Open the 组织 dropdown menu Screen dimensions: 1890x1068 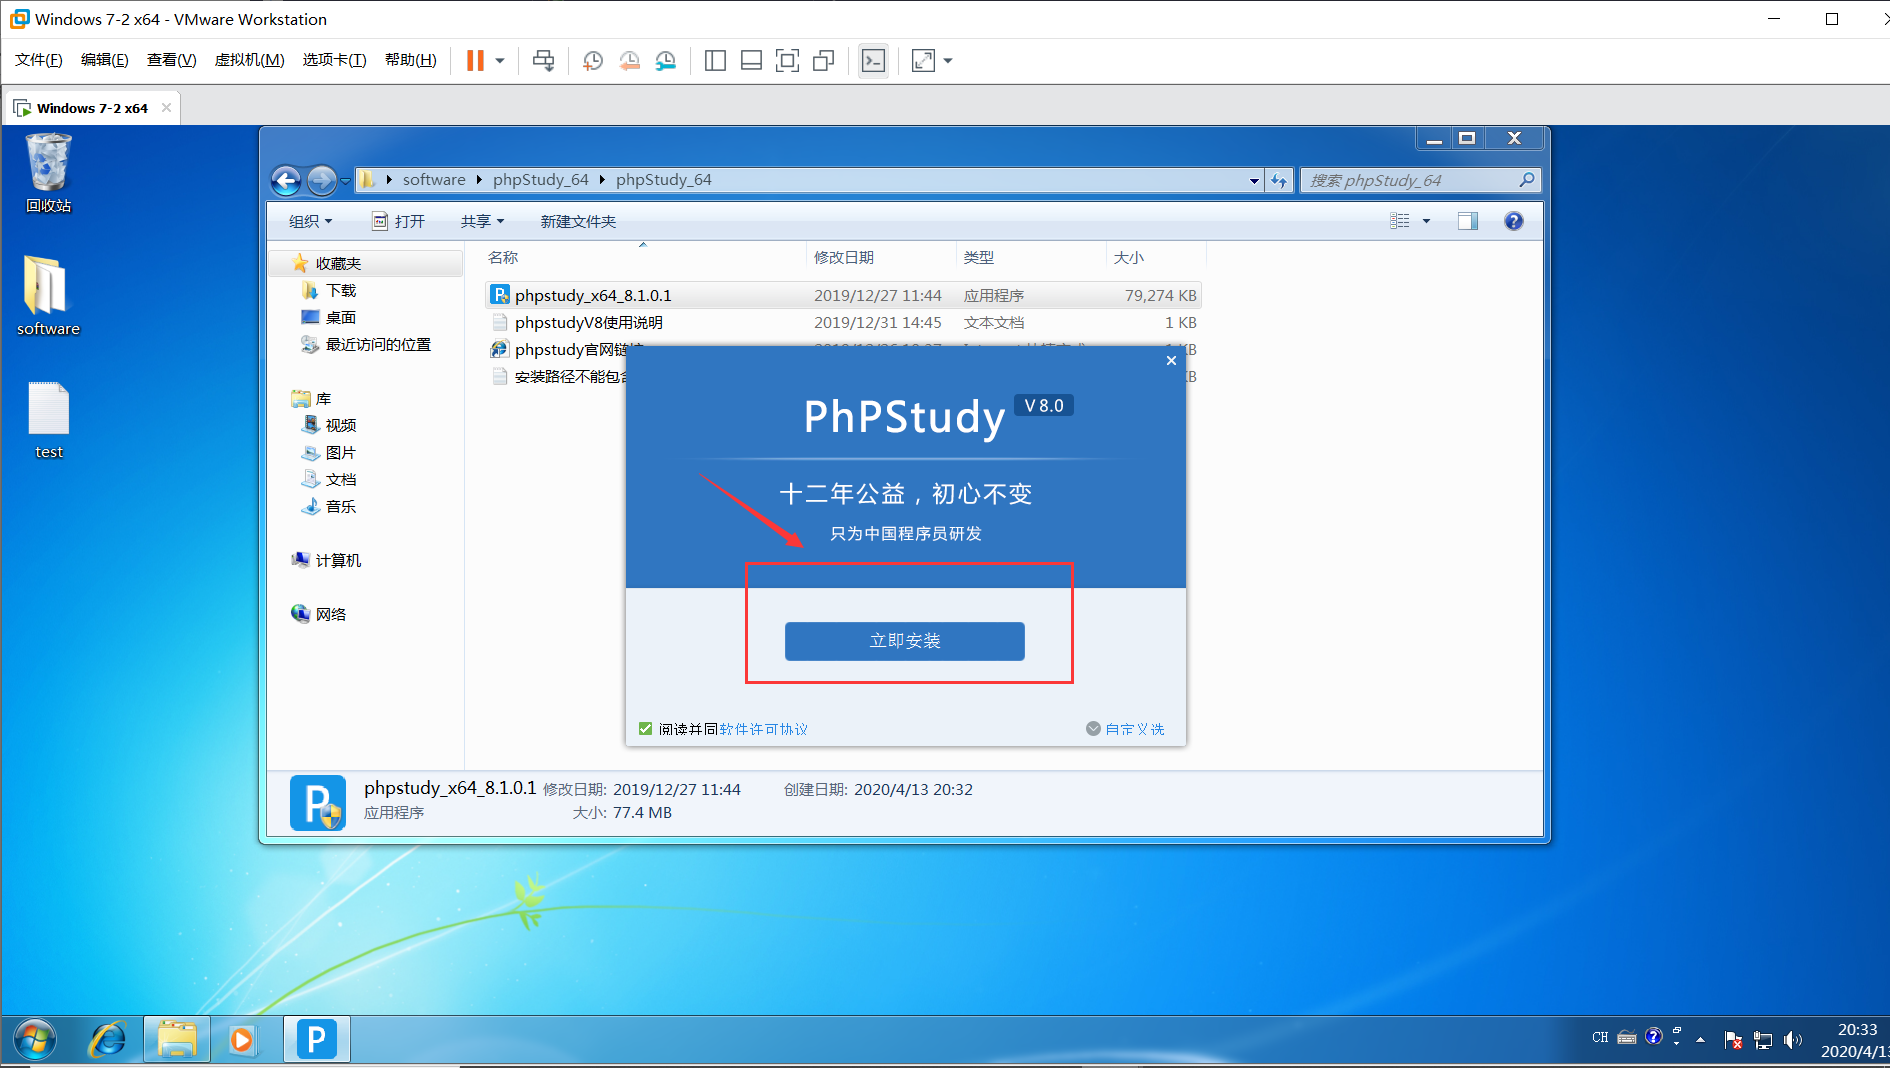[x=310, y=221]
